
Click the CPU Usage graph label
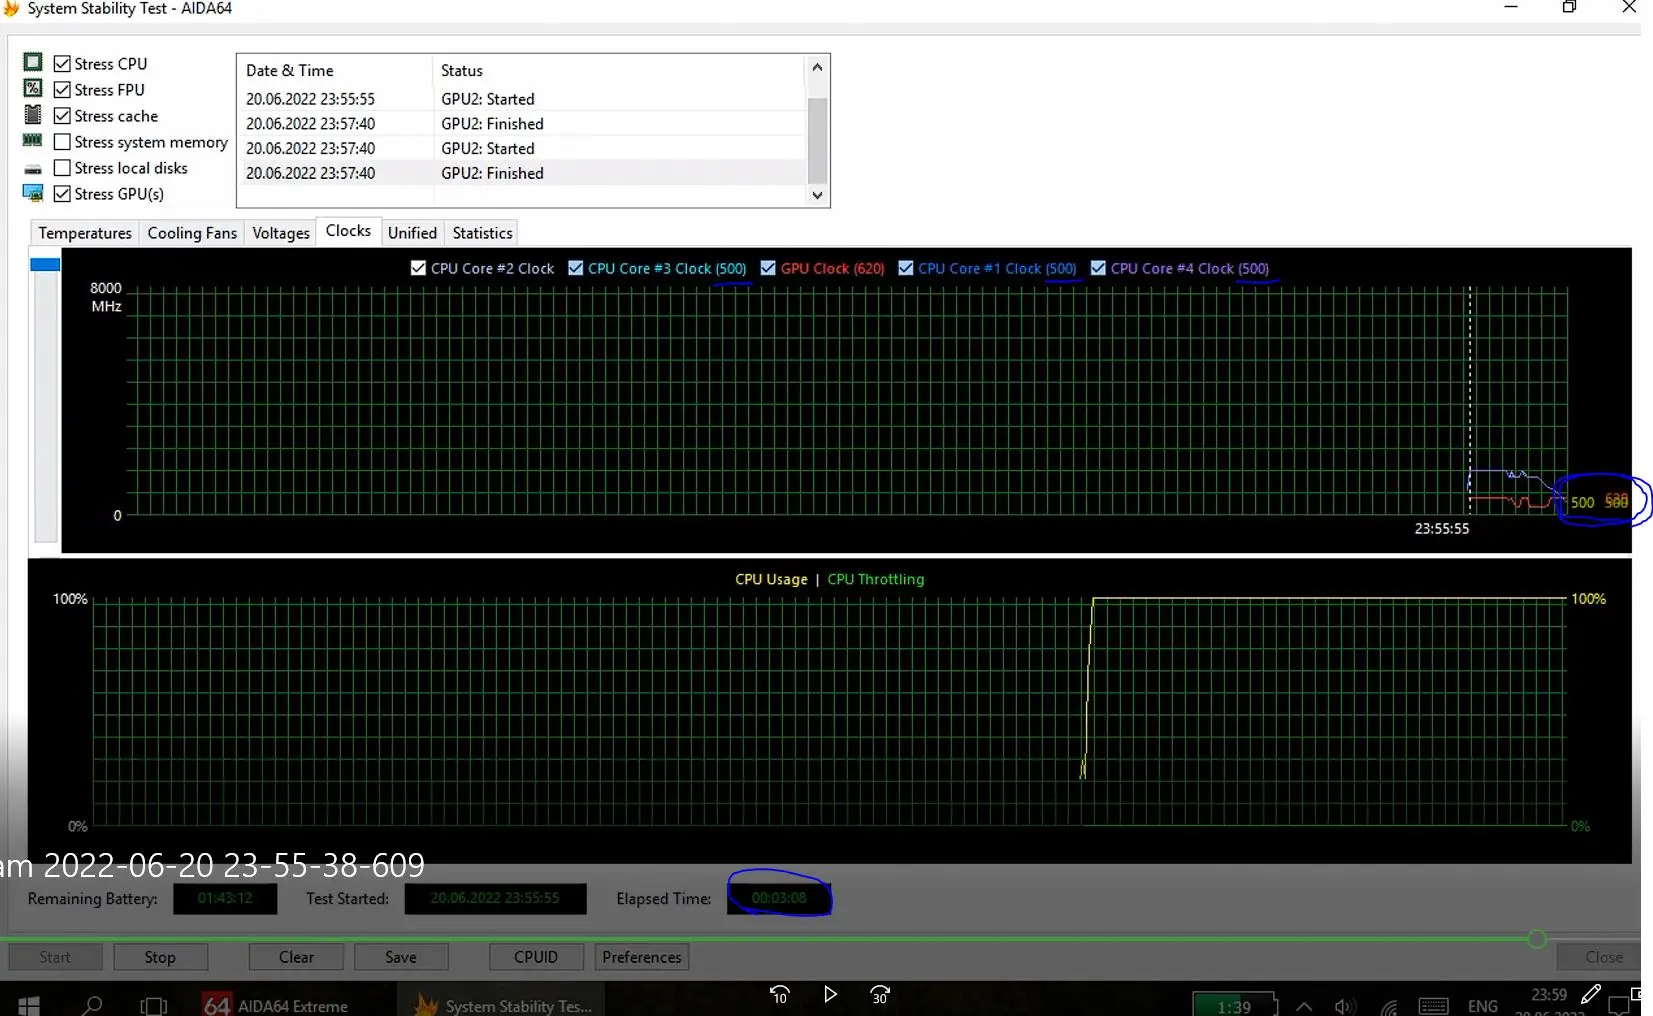pyautogui.click(x=771, y=579)
